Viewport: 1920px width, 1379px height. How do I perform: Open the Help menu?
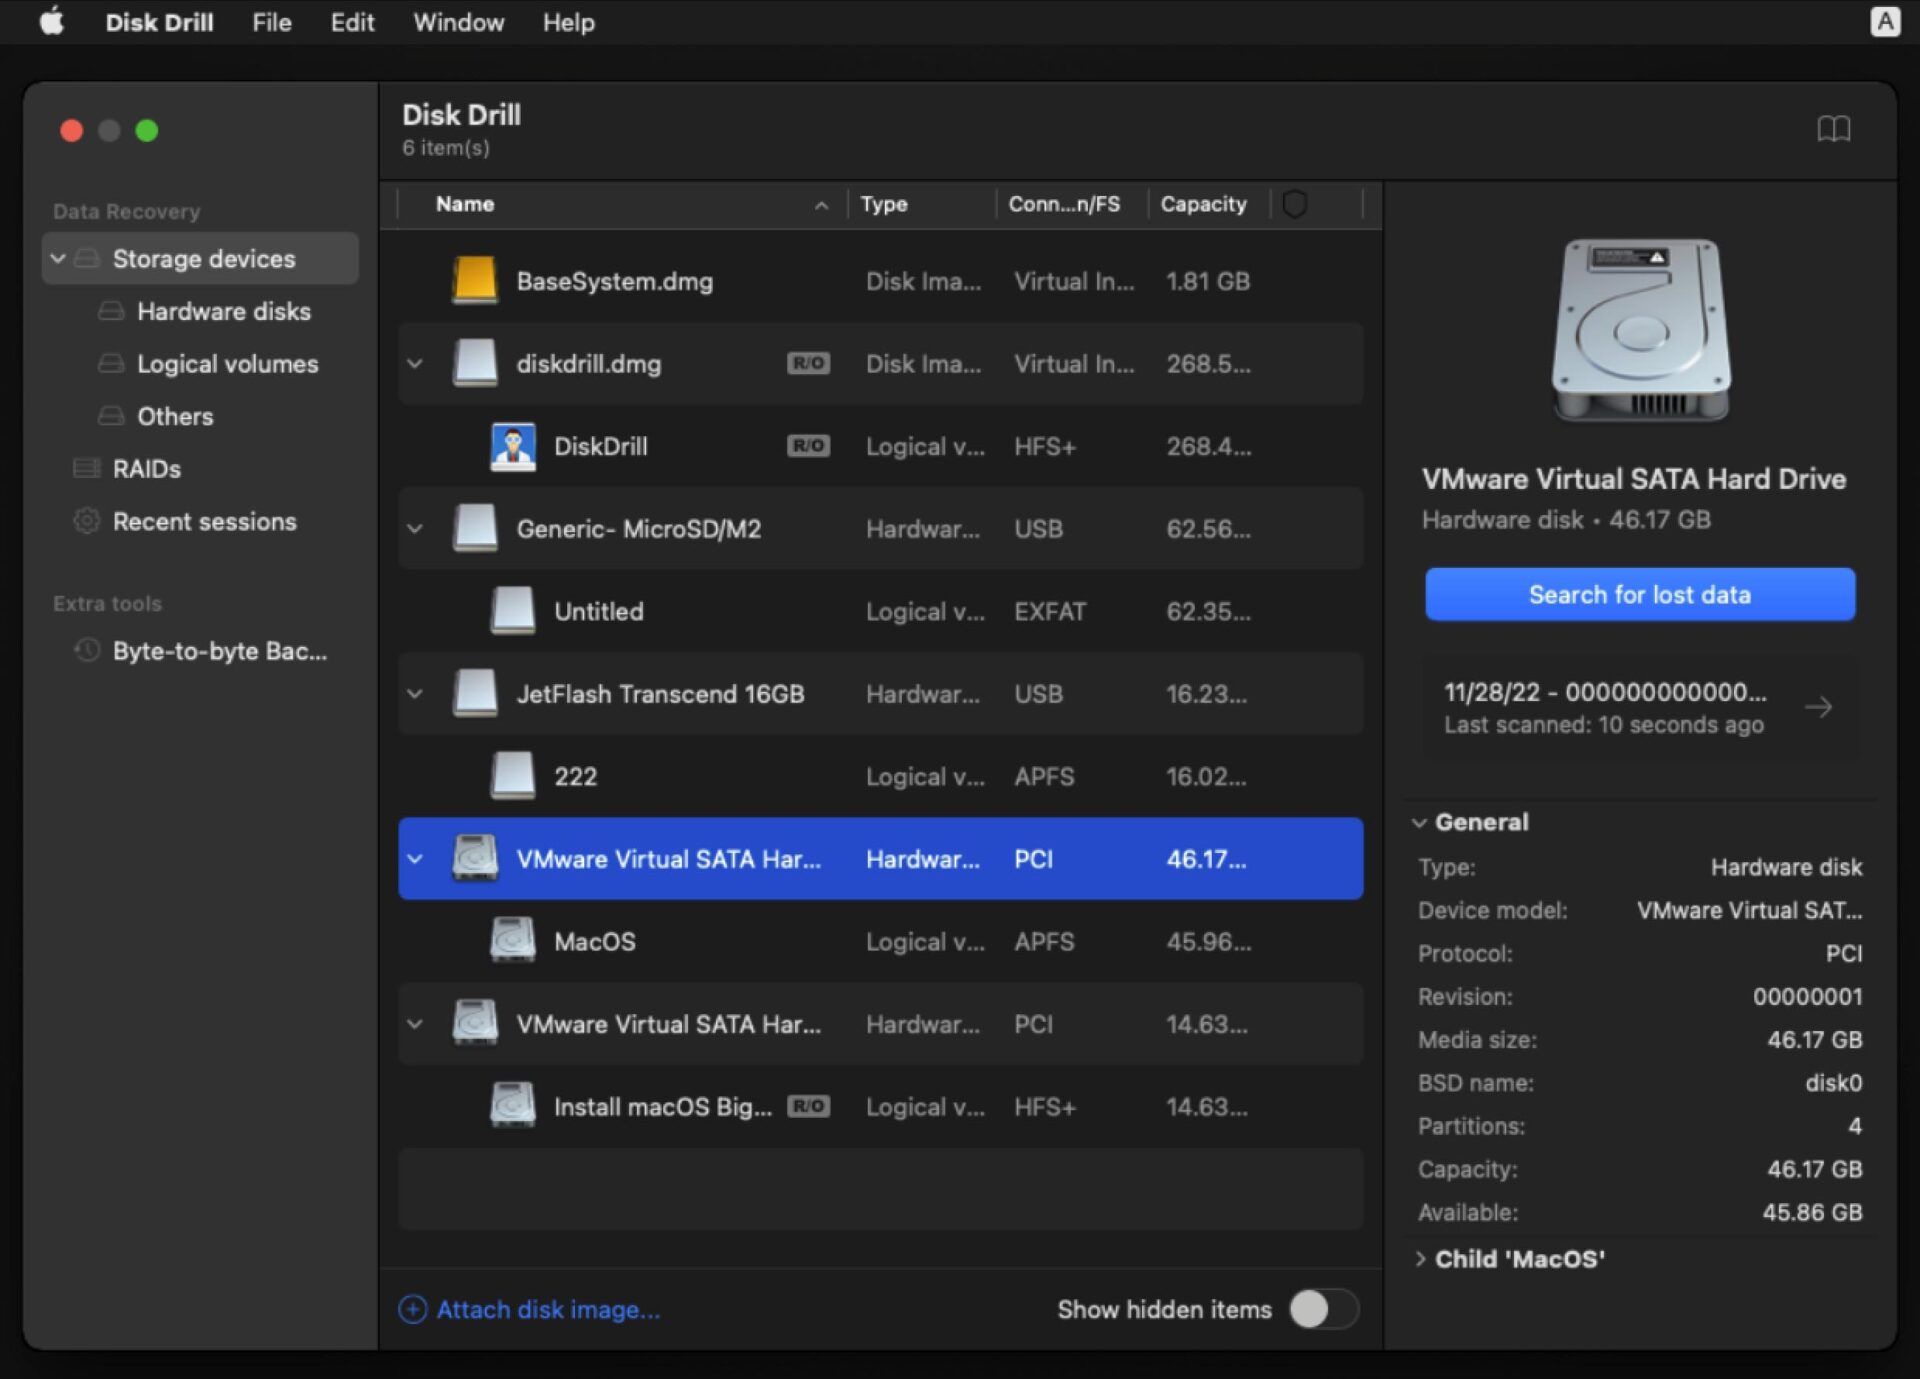tap(567, 22)
